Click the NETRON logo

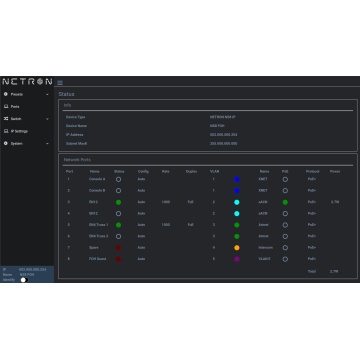[27, 82]
